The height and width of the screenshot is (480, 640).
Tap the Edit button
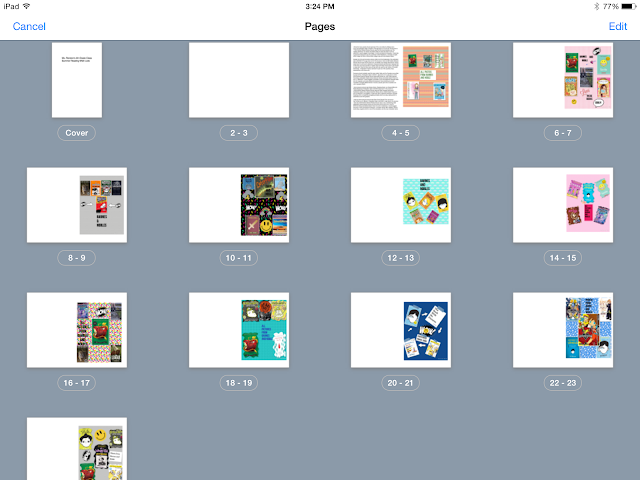click(x=618, y=27)
